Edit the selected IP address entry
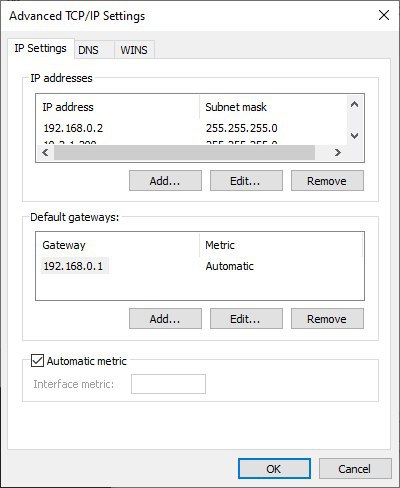This screenshot has height=488, width=400. (246, 181)
